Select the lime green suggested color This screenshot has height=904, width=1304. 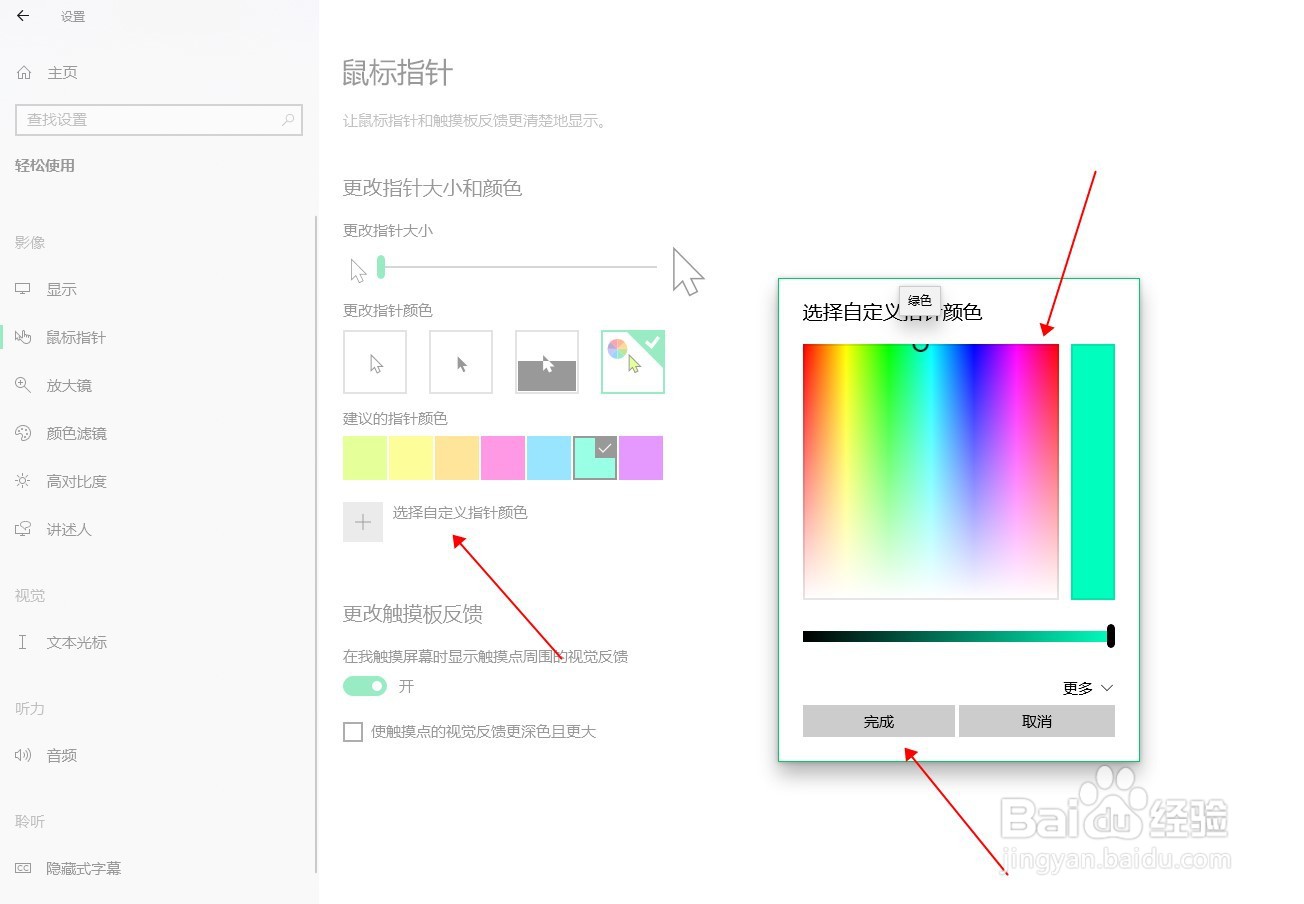pos(365,458)
